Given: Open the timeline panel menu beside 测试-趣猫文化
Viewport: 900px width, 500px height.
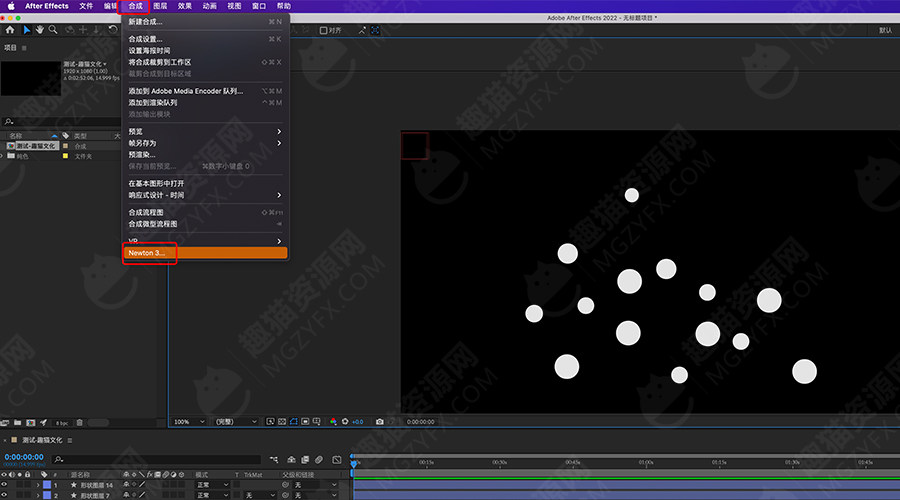Looking at the screenshot, I should click(x=70, y=440).
